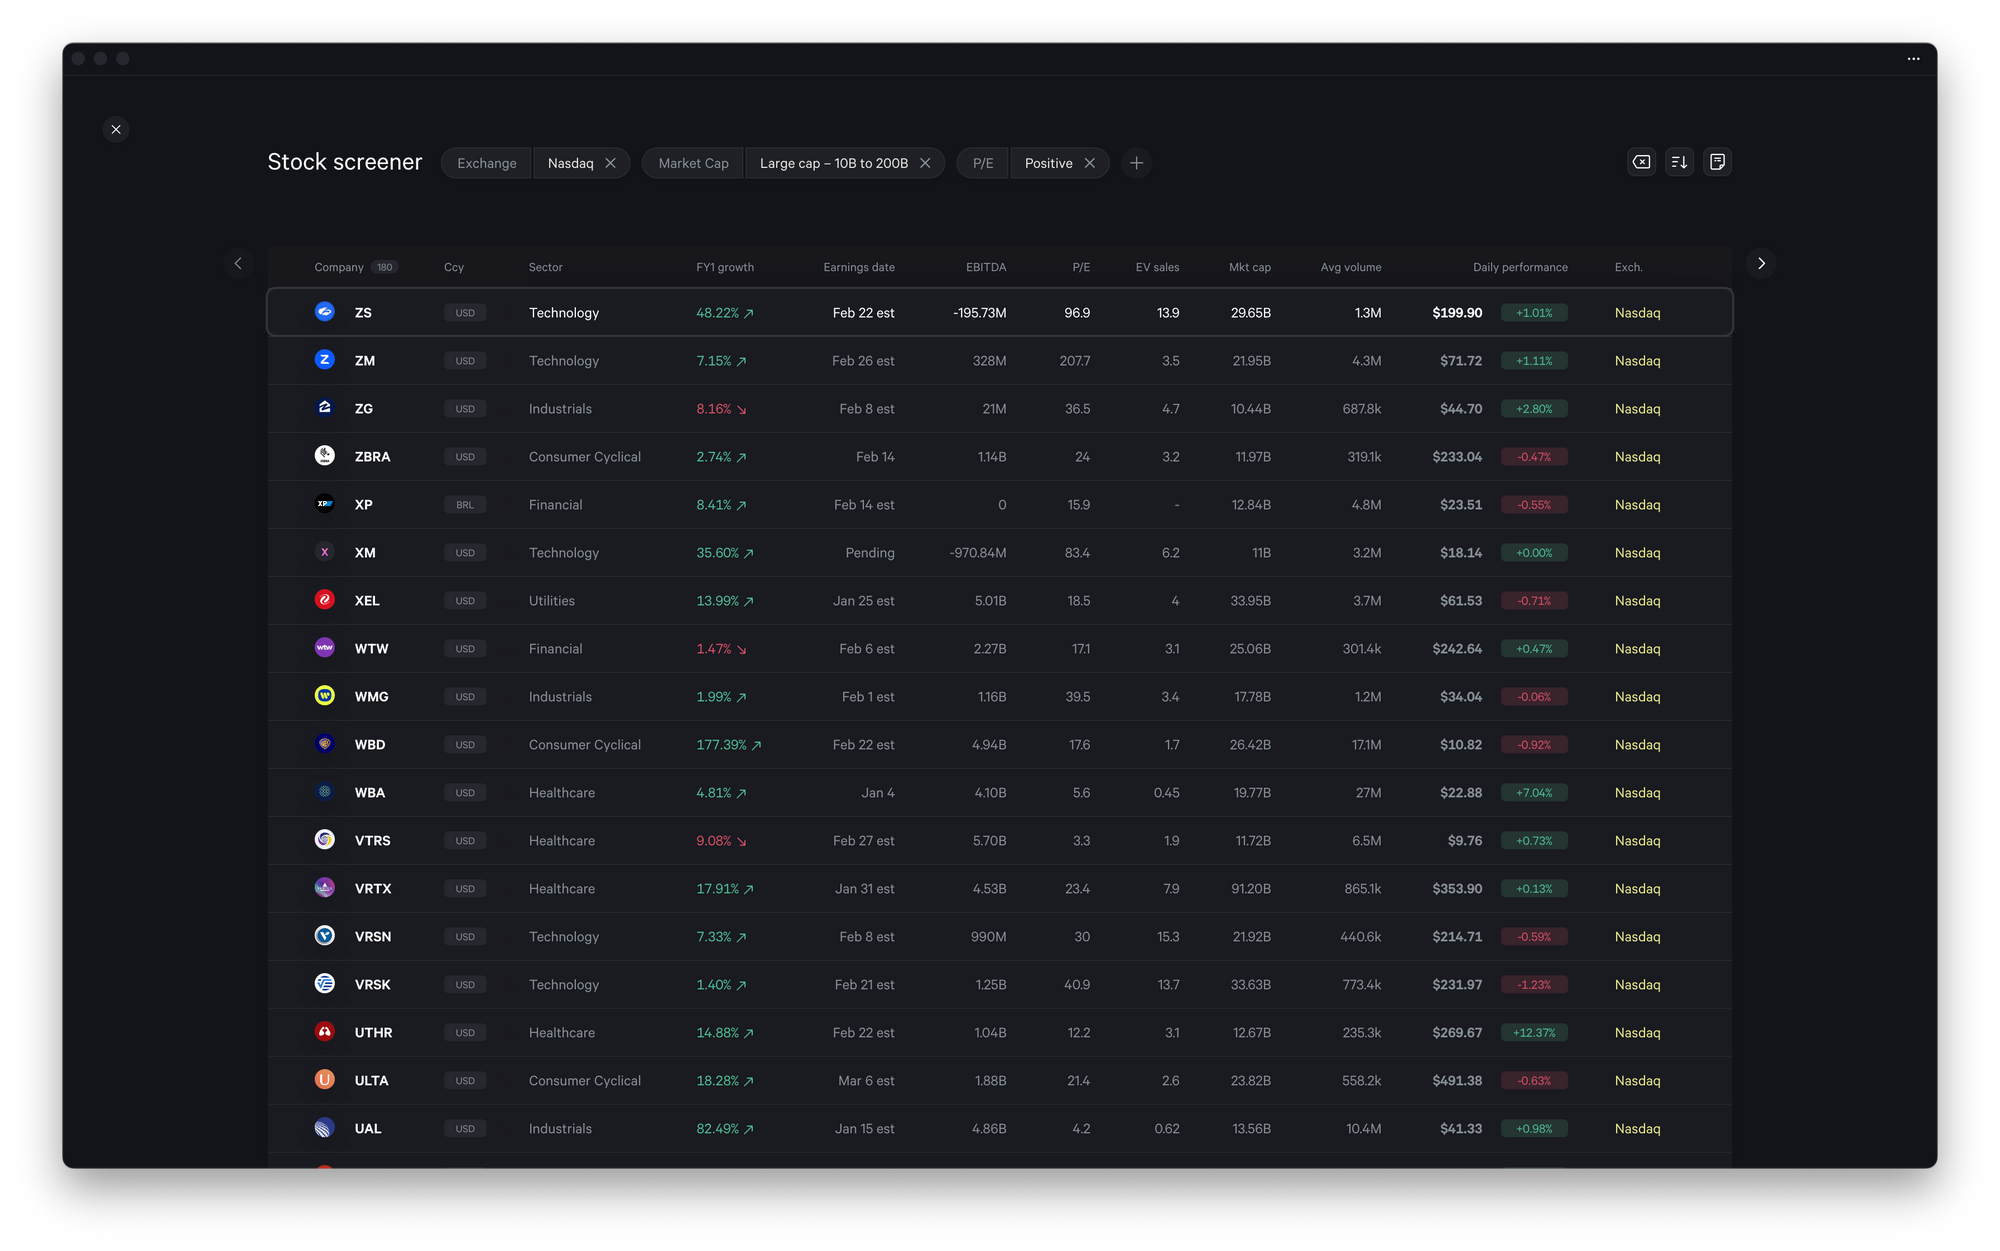Go to next columns with right chevron
Image resolution: width=2000 pixels, height=1251 pixels.
(x=1761, y=263)
